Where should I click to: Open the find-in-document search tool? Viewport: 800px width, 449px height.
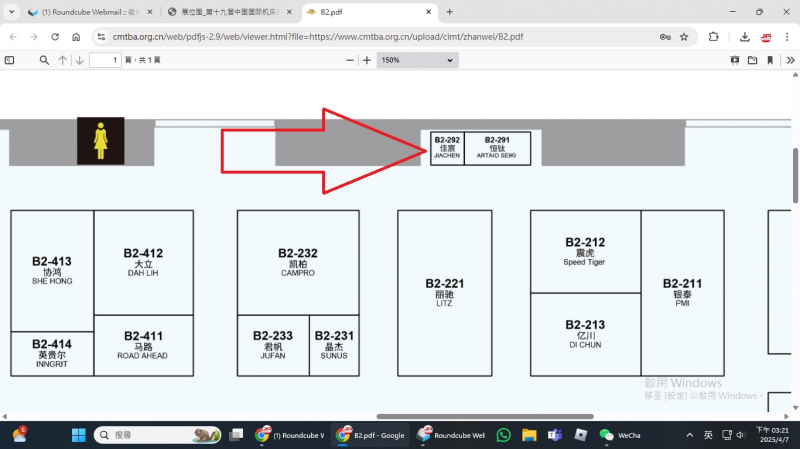[x=44, y=60]
